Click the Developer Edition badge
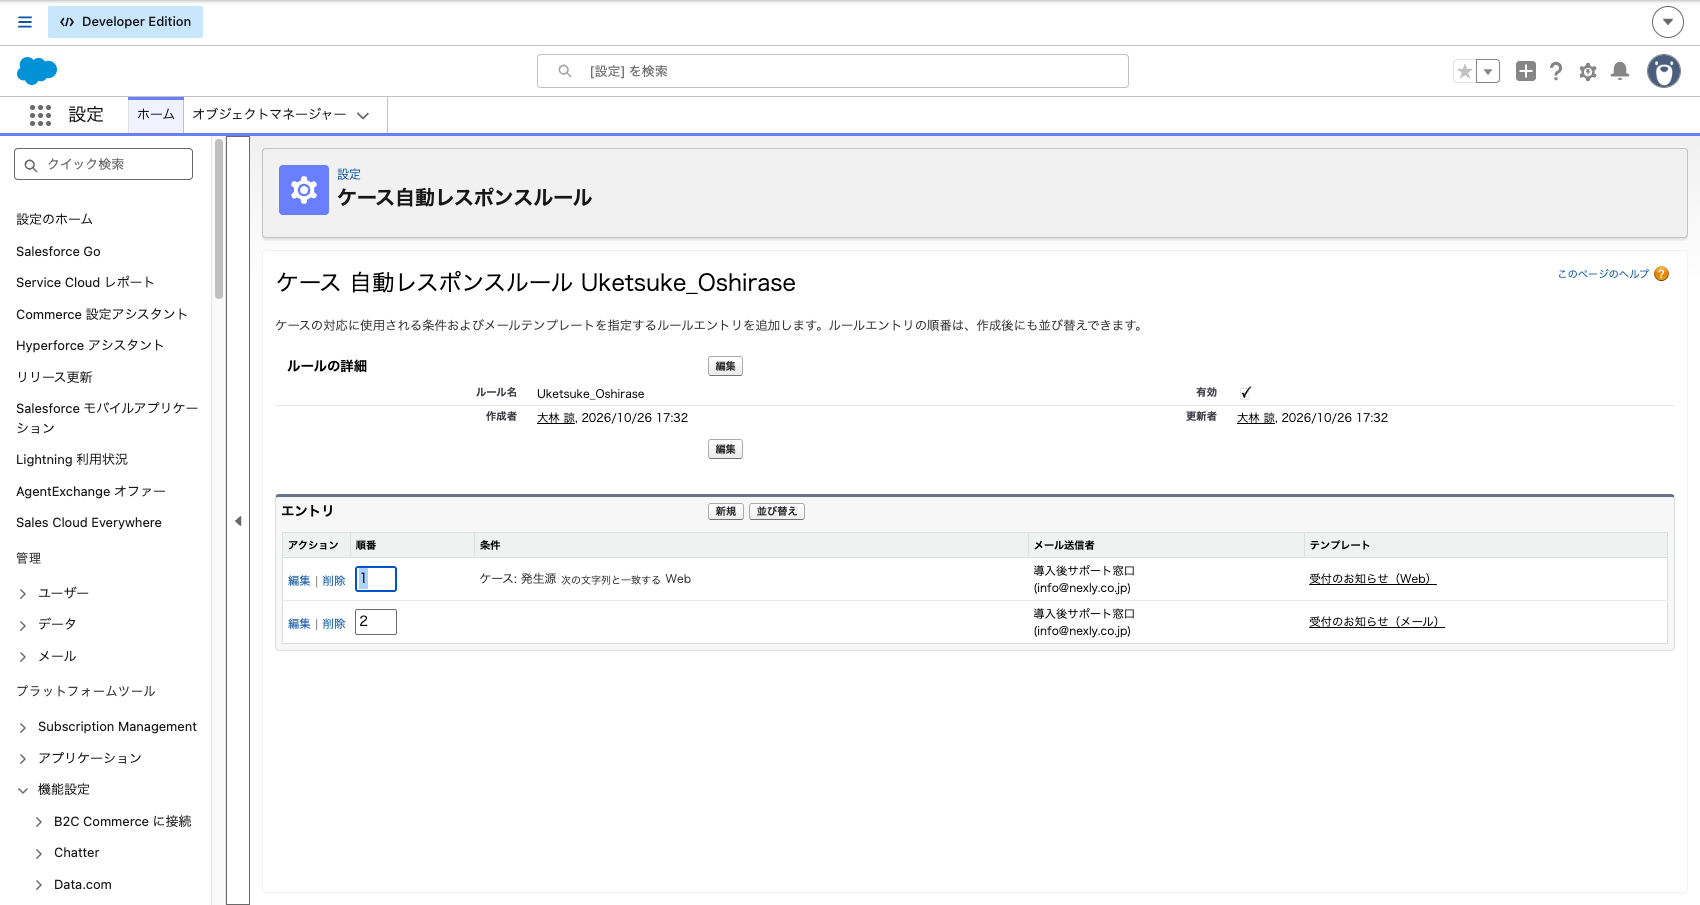 (125, 22)
